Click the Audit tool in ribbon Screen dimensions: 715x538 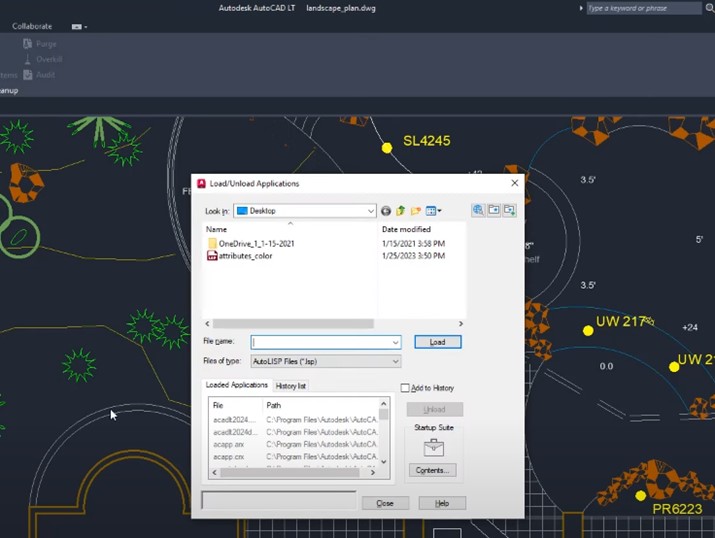pyautogui.click(x=39, y=75)
